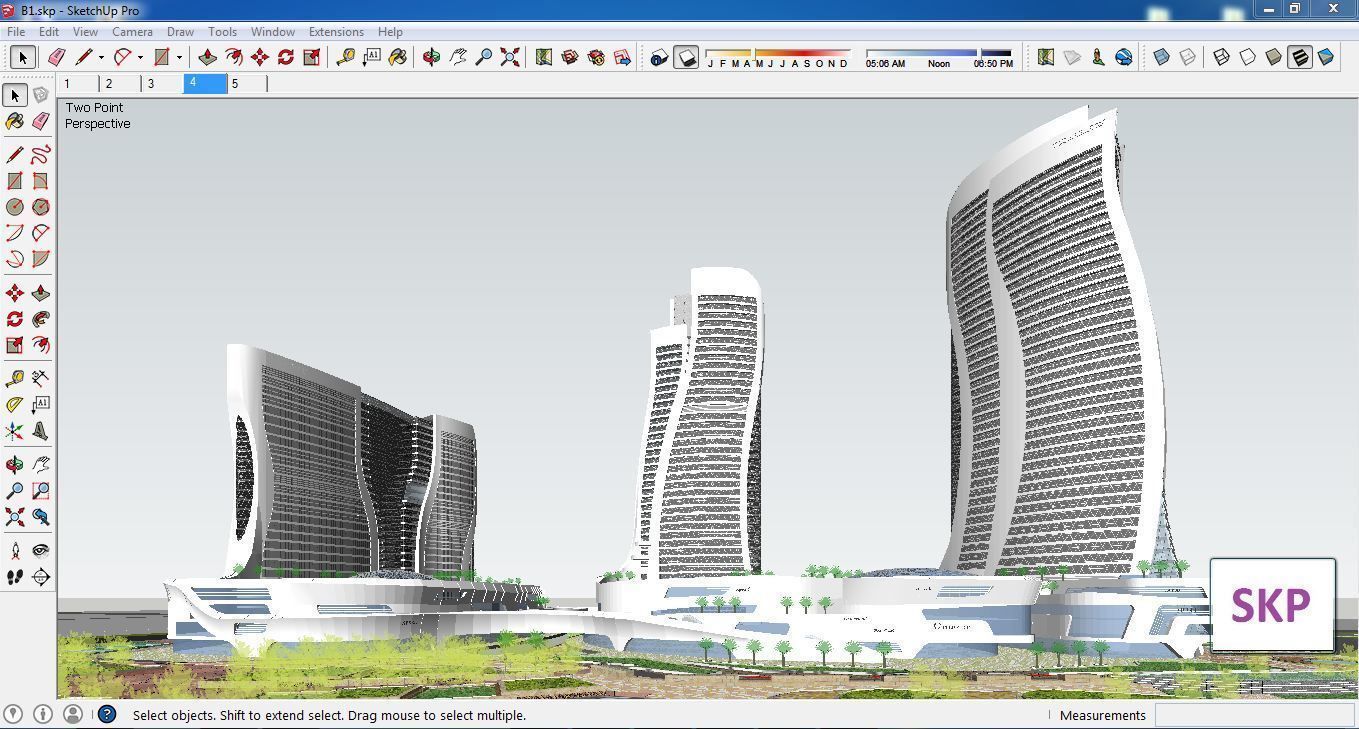Screen dimensions: 1359x729
Task: Open the Add Location map icon
Action: (544, 58)
